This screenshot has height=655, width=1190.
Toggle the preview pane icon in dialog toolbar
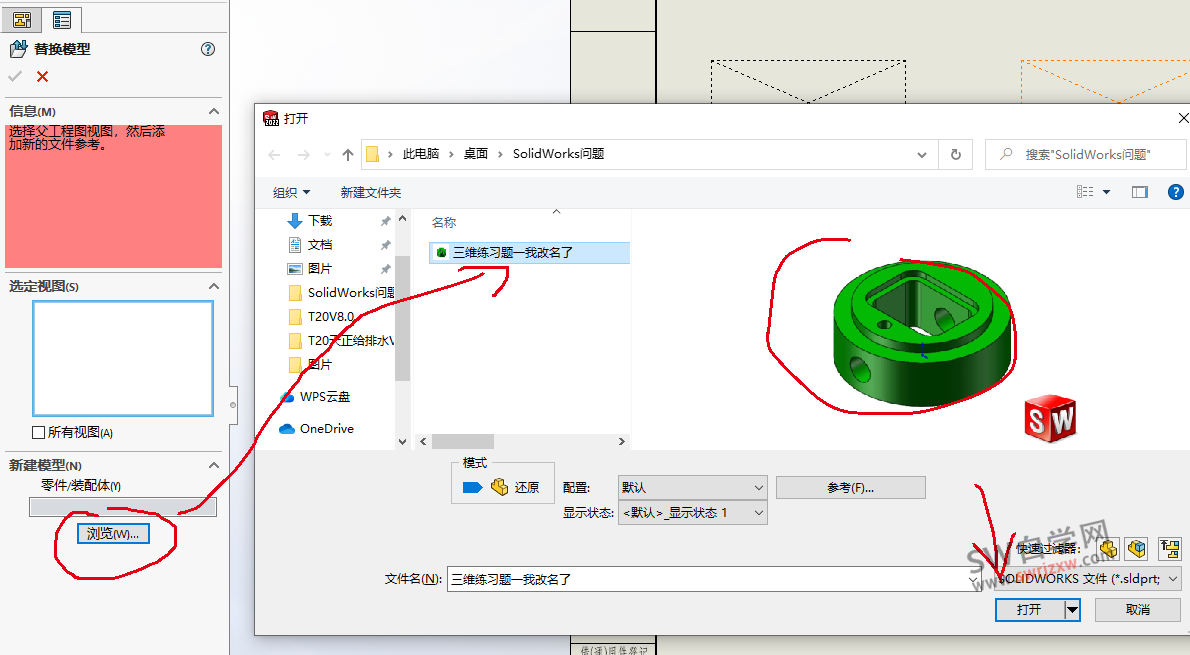pyautogui.click(x=1139, y=191)
